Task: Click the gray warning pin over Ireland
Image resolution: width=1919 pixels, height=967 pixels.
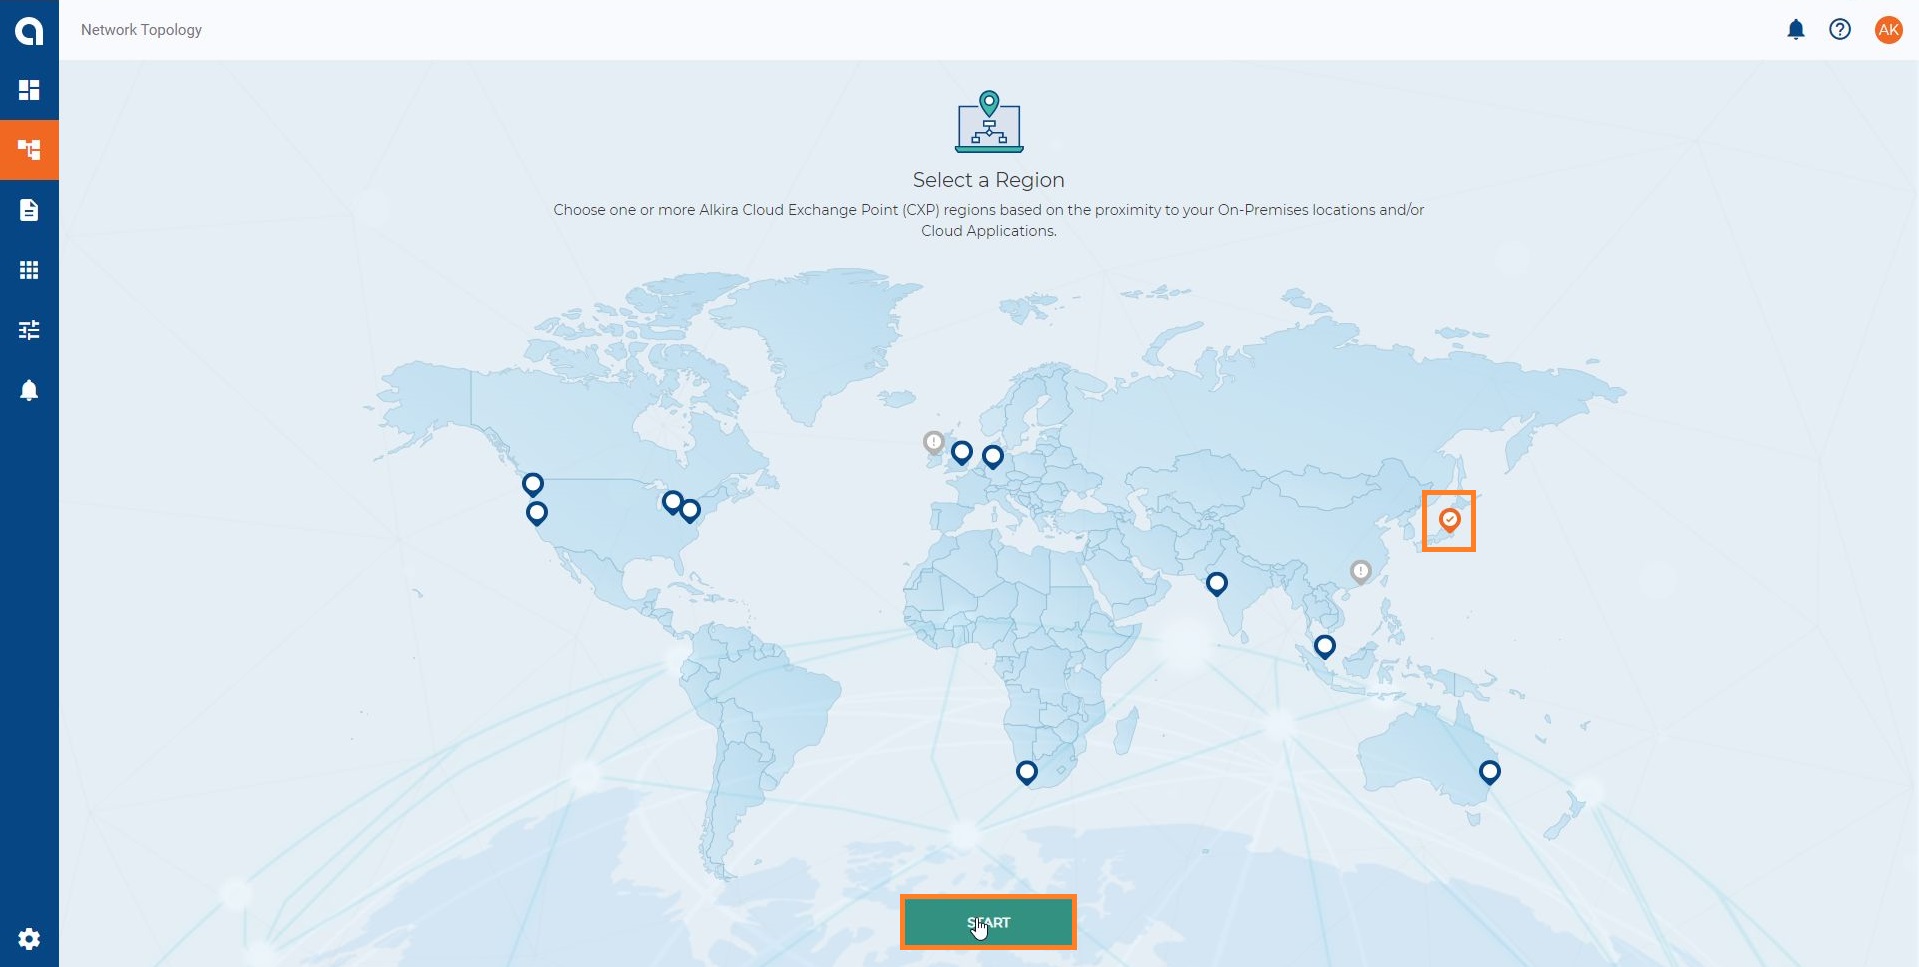Action: (x=933, y=442)
